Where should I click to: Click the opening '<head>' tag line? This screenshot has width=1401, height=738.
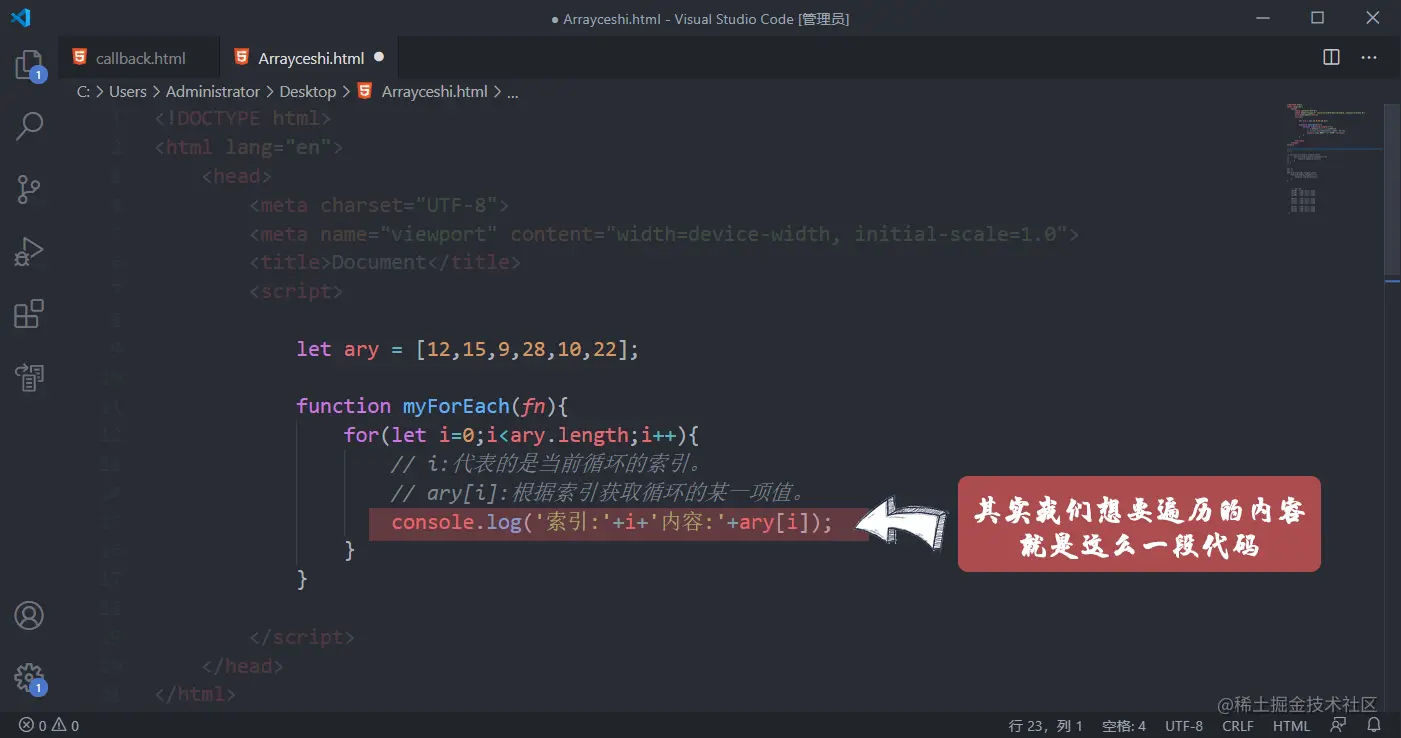(237, 176)
